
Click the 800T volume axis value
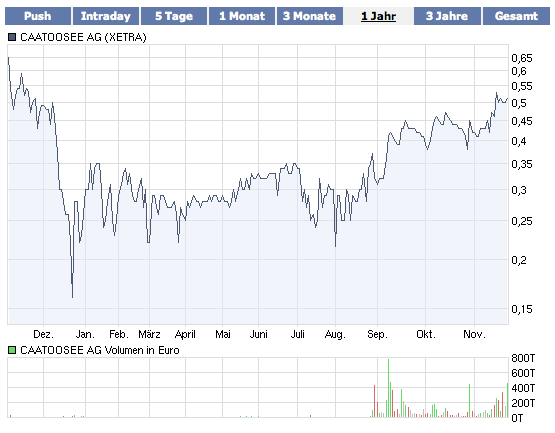[x=523, y=358]
